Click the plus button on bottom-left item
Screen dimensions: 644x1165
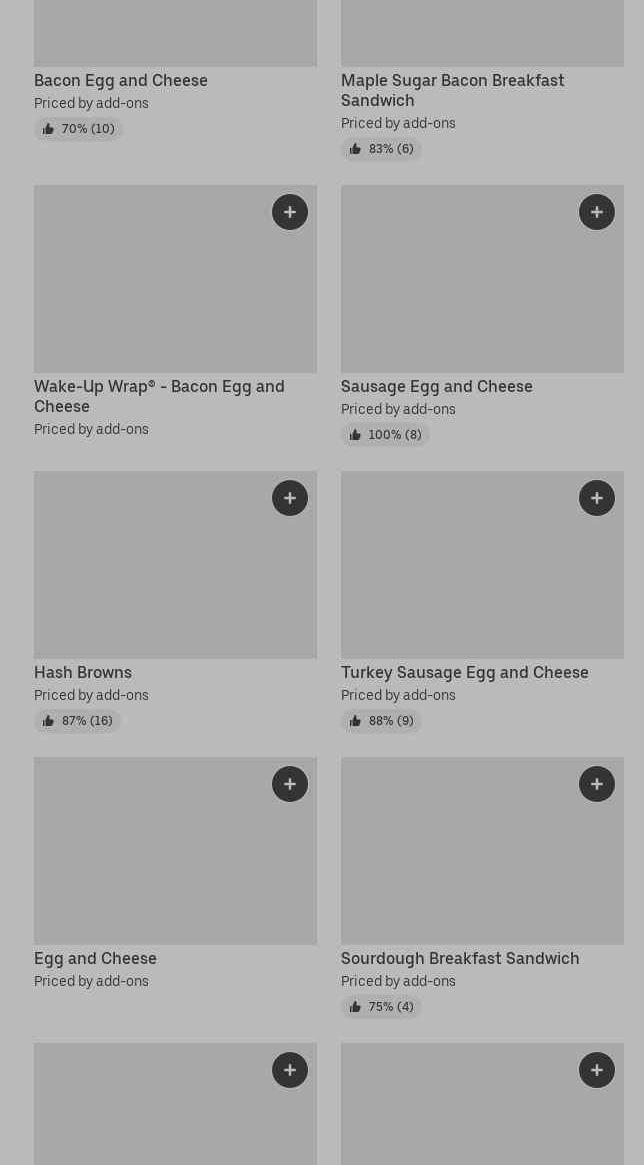click(x=290, y=1070)
